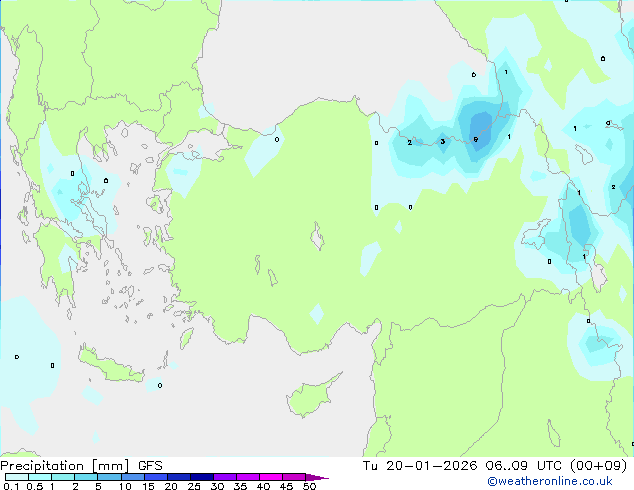This screenshot has width=634, height=490.
Task: Select the 30–35 mm purple legend swatch
Action: [225, 477]
